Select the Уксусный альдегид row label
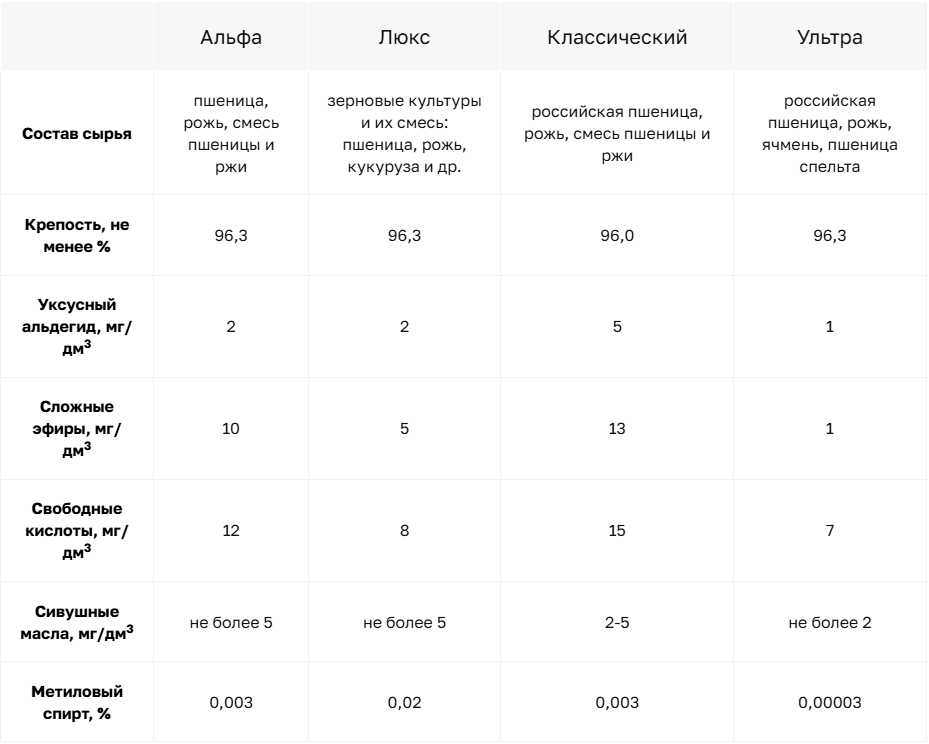The height and width of the screenshot is (744, 929). pos(77,326)
